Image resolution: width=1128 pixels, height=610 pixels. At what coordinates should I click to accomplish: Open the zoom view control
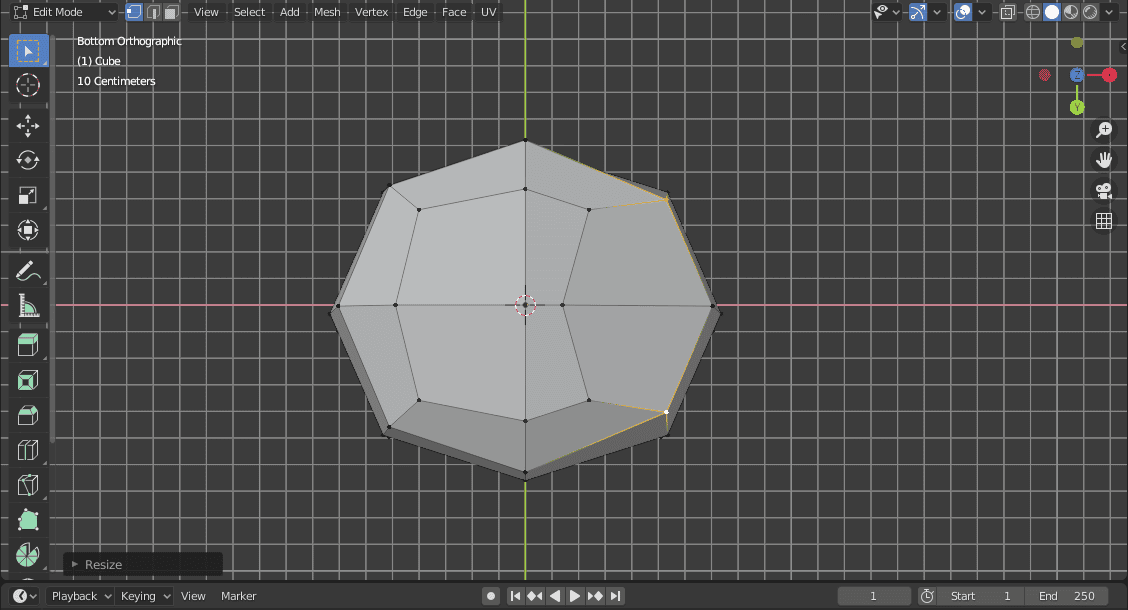[1104, 129]
